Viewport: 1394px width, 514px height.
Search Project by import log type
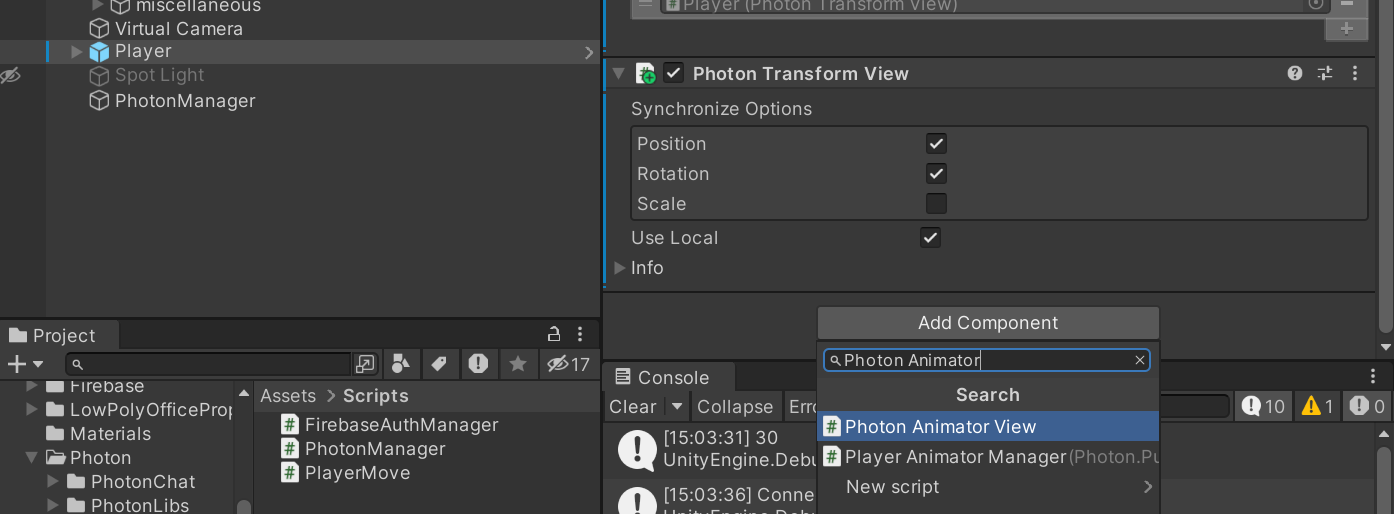click(478, 364)
